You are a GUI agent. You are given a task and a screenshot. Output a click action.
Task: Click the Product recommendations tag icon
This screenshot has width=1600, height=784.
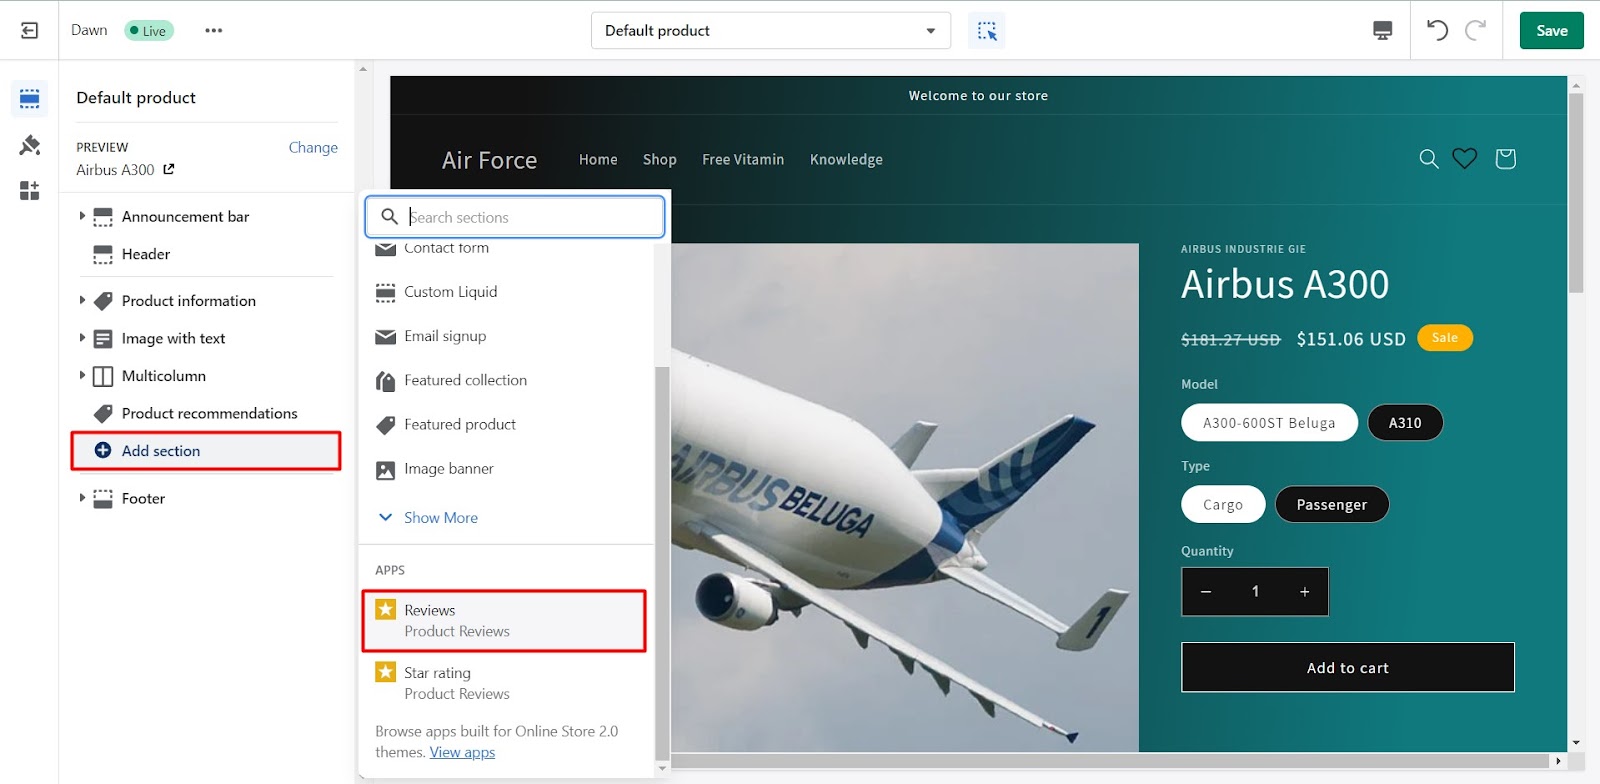pyautogui.click(x=103, y=413)
